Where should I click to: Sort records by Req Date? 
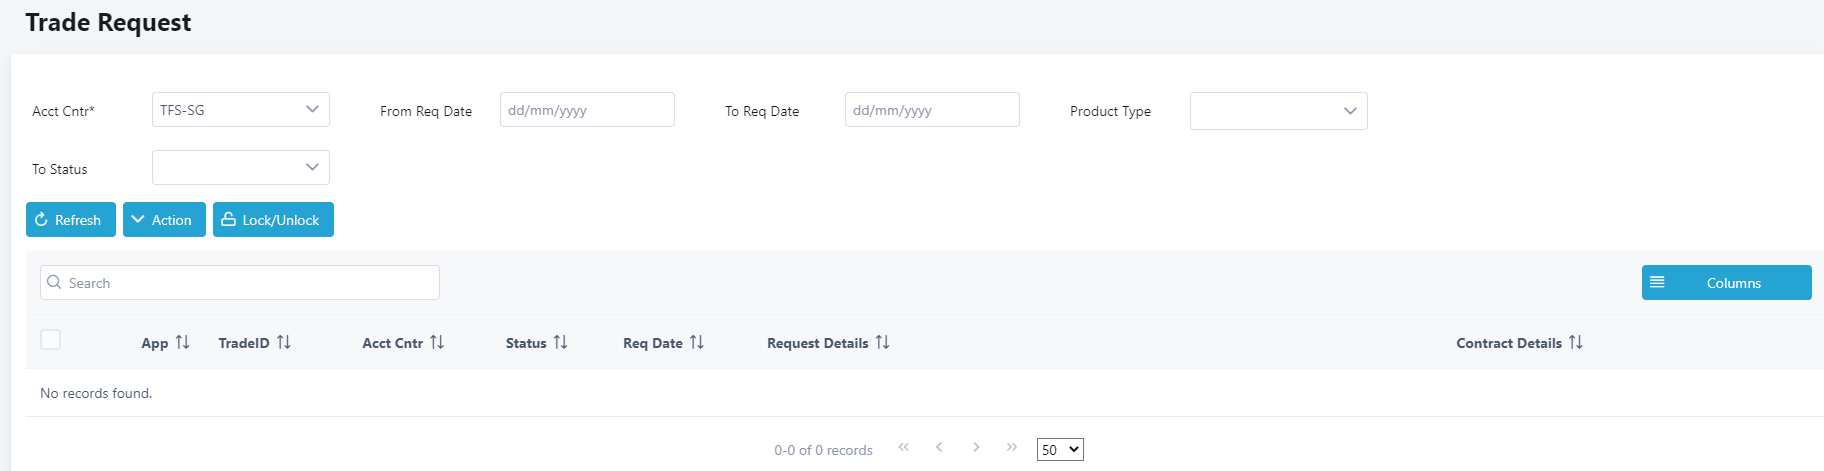point(697,342)
